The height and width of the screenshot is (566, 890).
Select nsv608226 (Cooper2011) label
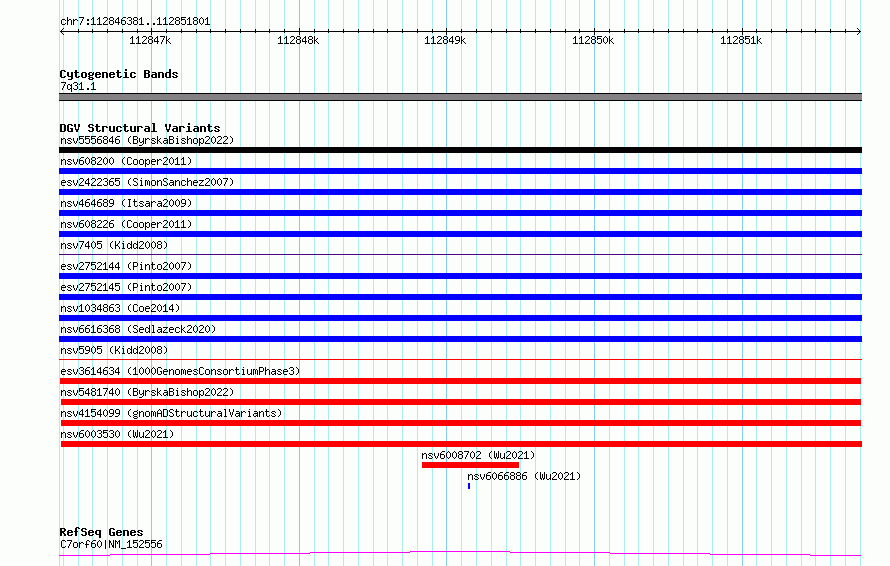pyautogui.click(x=126, y=224)
